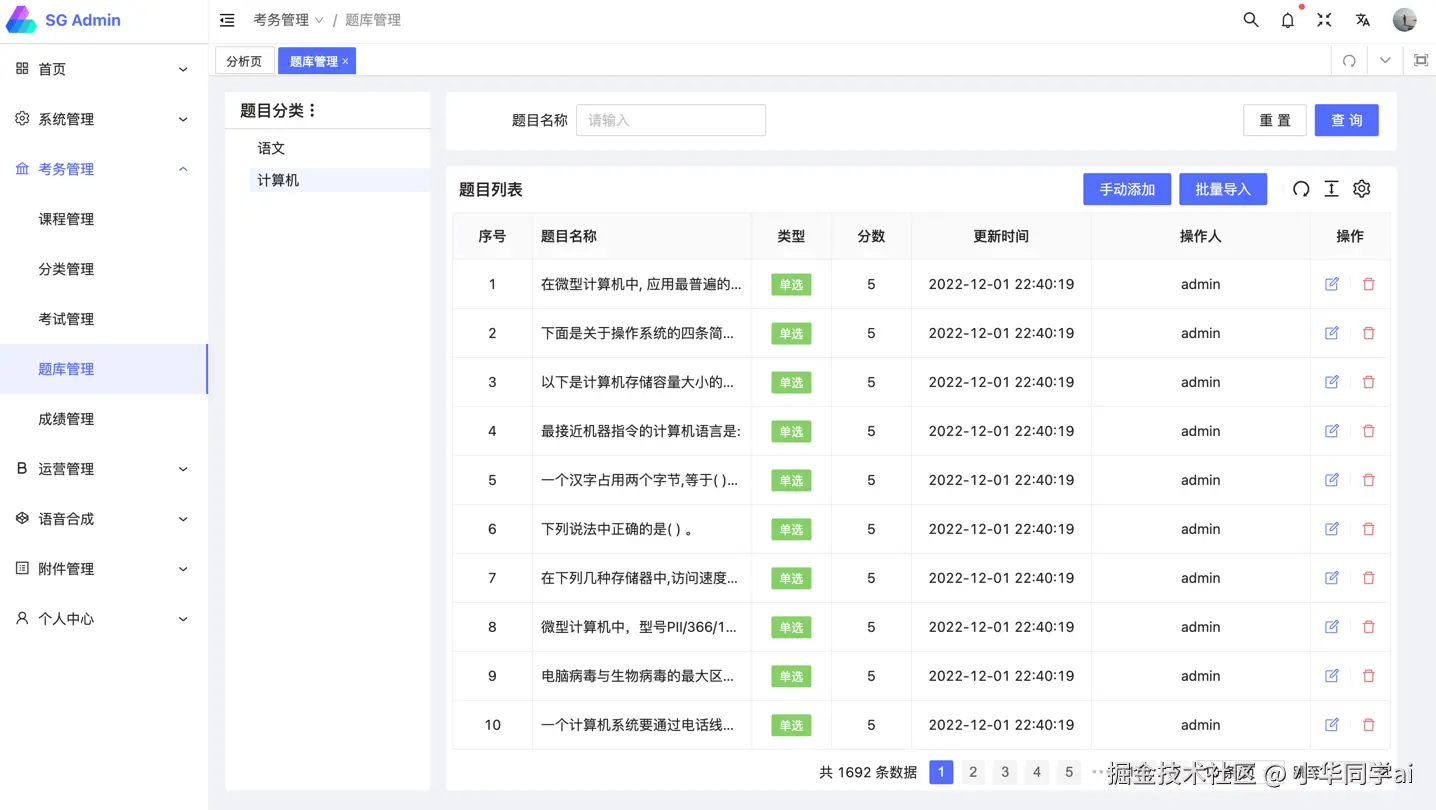Edit question row 1
Image resolution: width=1436 pixels, height=810 pixels.
click(1332, 284)
